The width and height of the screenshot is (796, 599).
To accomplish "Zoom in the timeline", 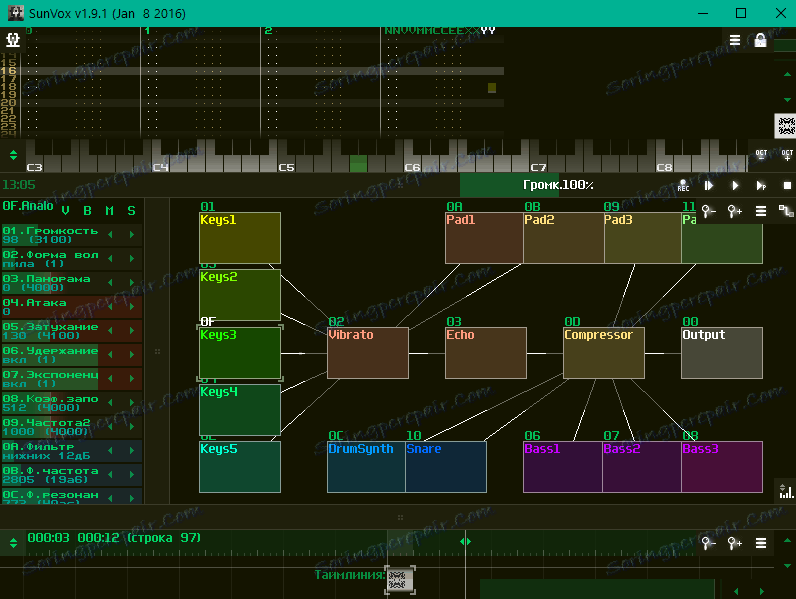I will pyautogui.click(x=735, y=543).
